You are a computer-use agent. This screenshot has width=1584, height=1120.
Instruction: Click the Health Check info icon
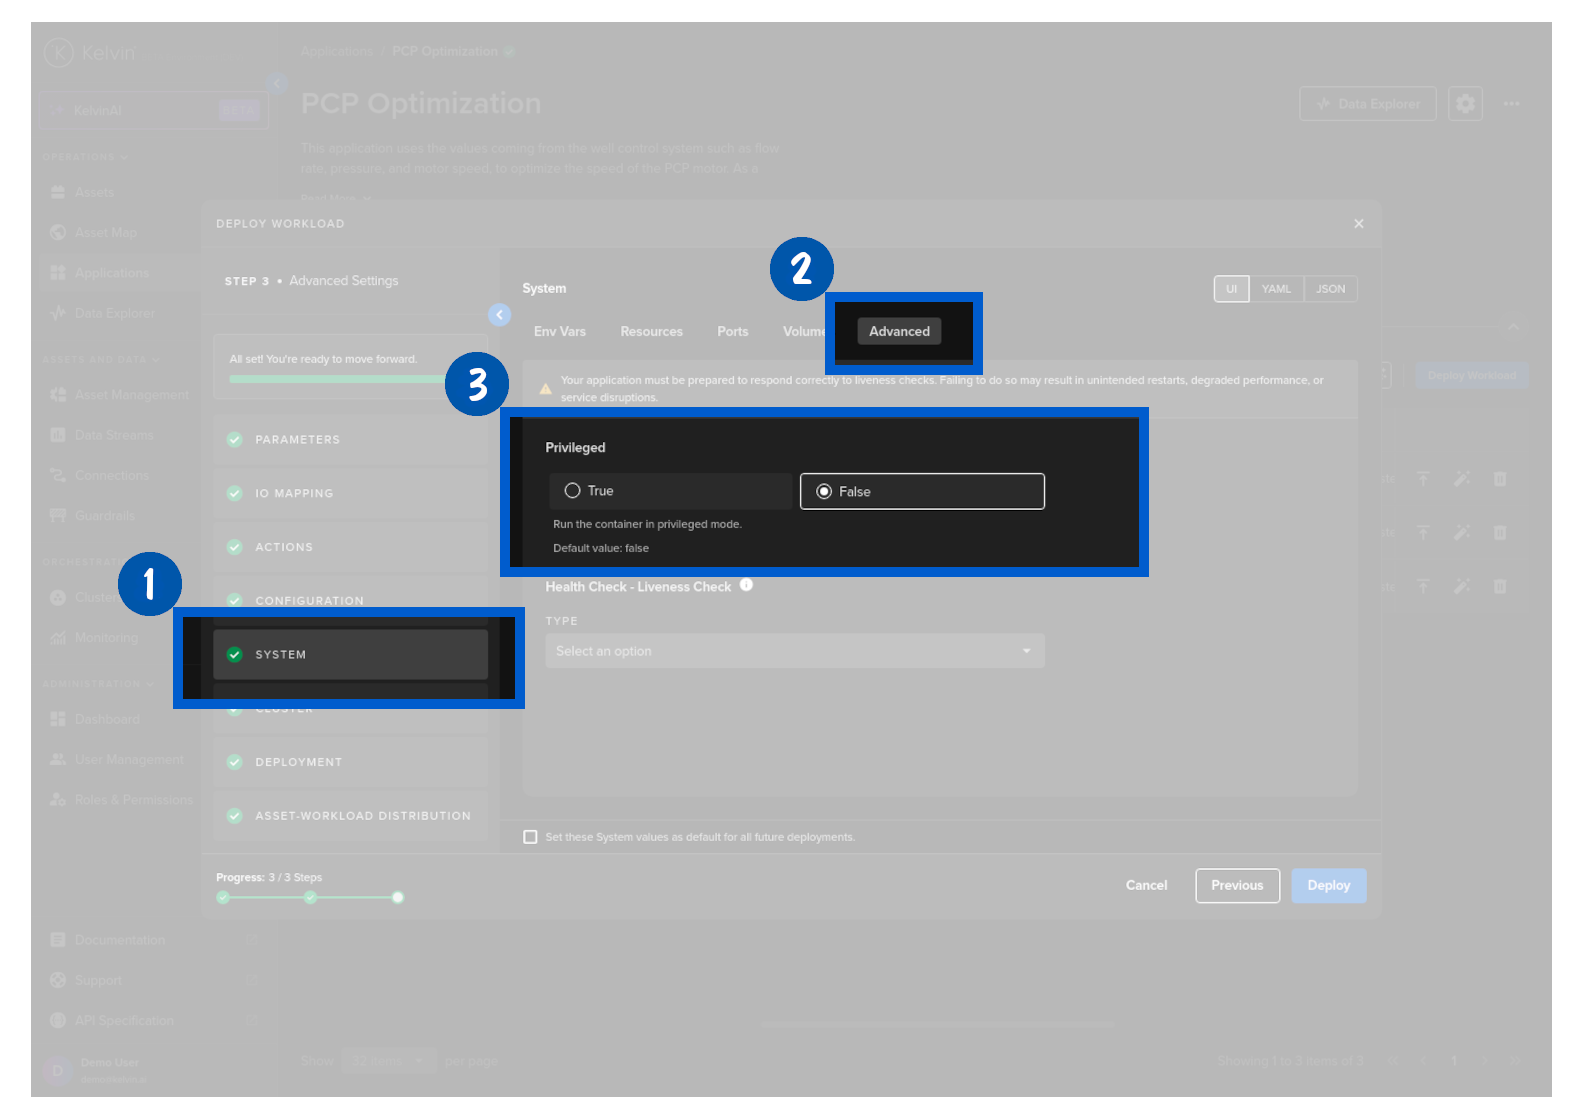pyautogui.click(x=746, y=585)
